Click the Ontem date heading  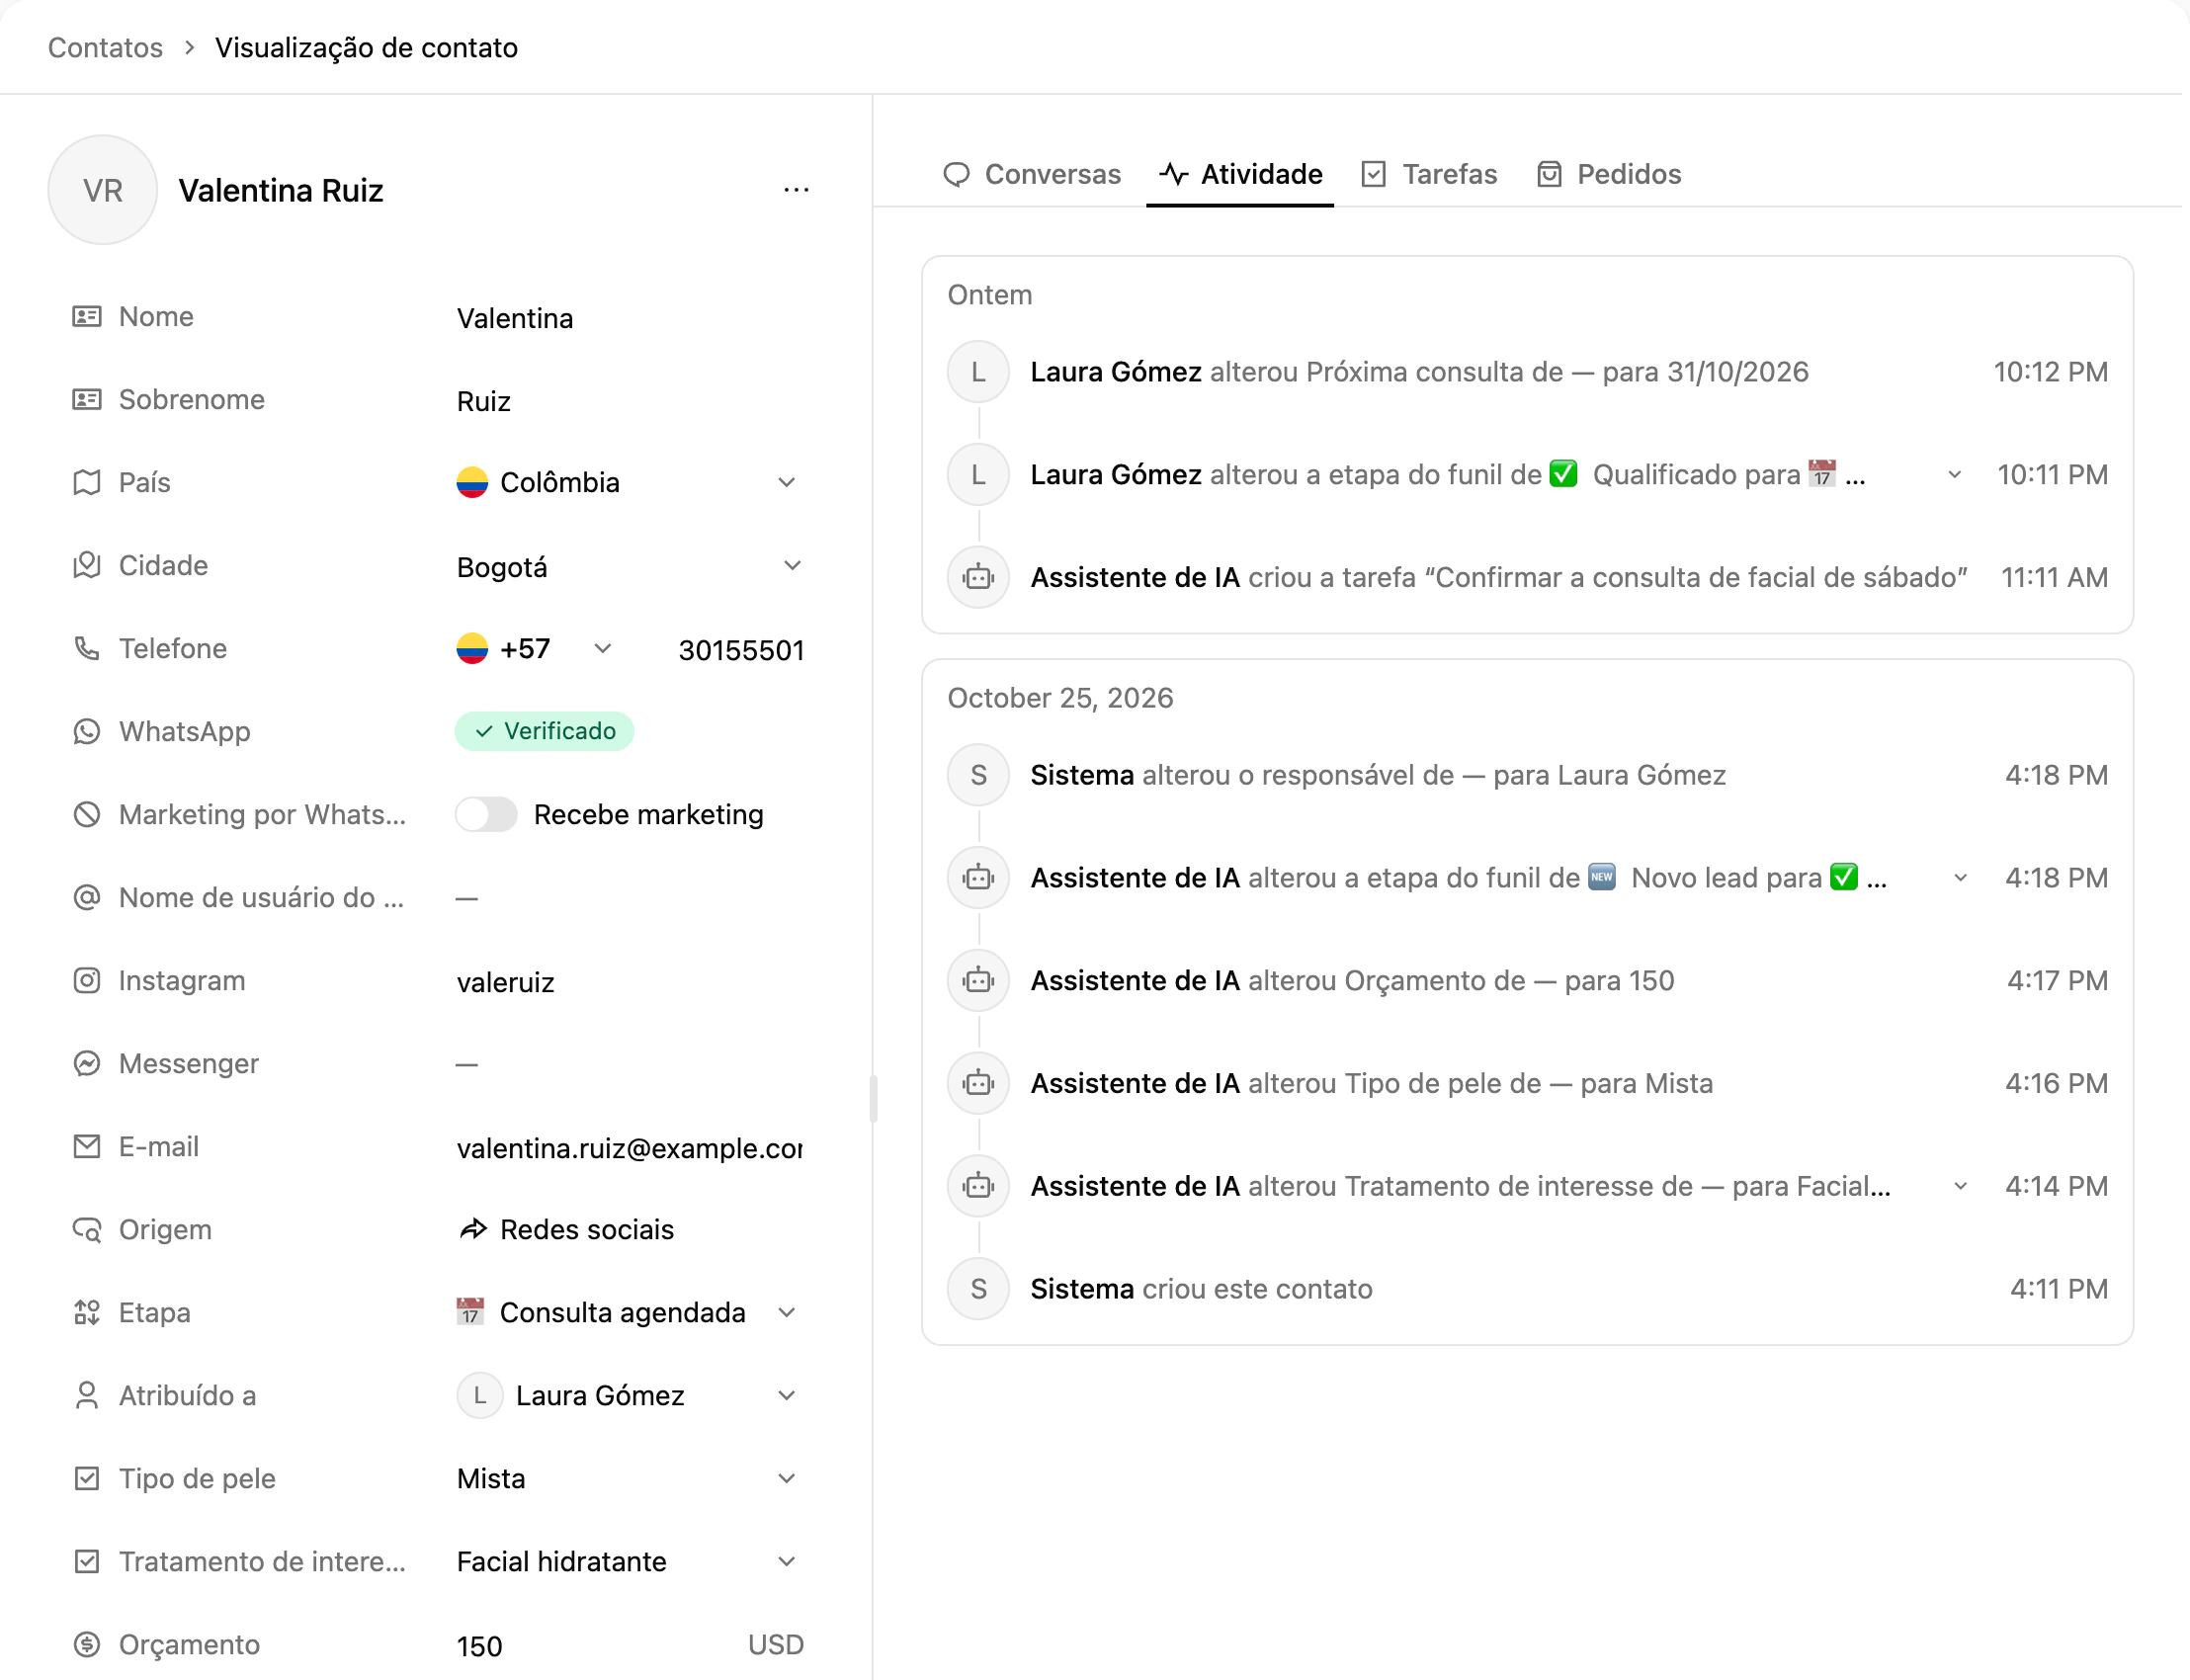(x=989, y=296)
